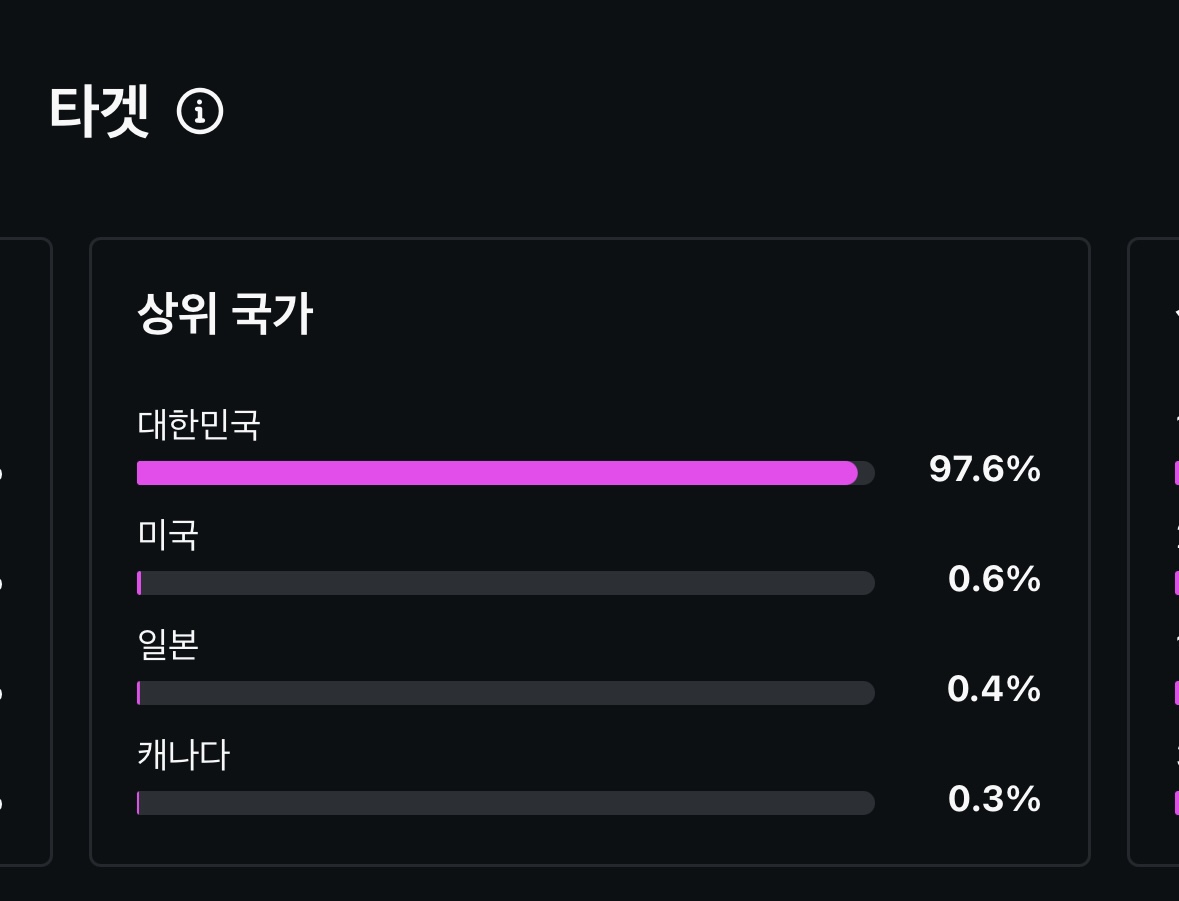
Task: Click the 대한민국 country label
Action: point(199,425)
